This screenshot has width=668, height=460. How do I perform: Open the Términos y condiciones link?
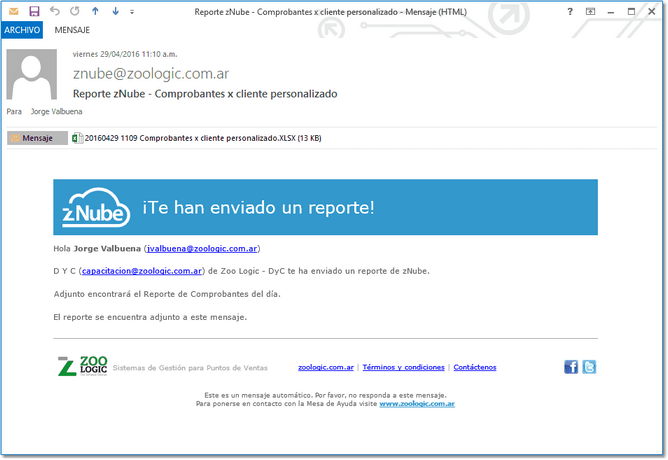(x=403, y=367)
